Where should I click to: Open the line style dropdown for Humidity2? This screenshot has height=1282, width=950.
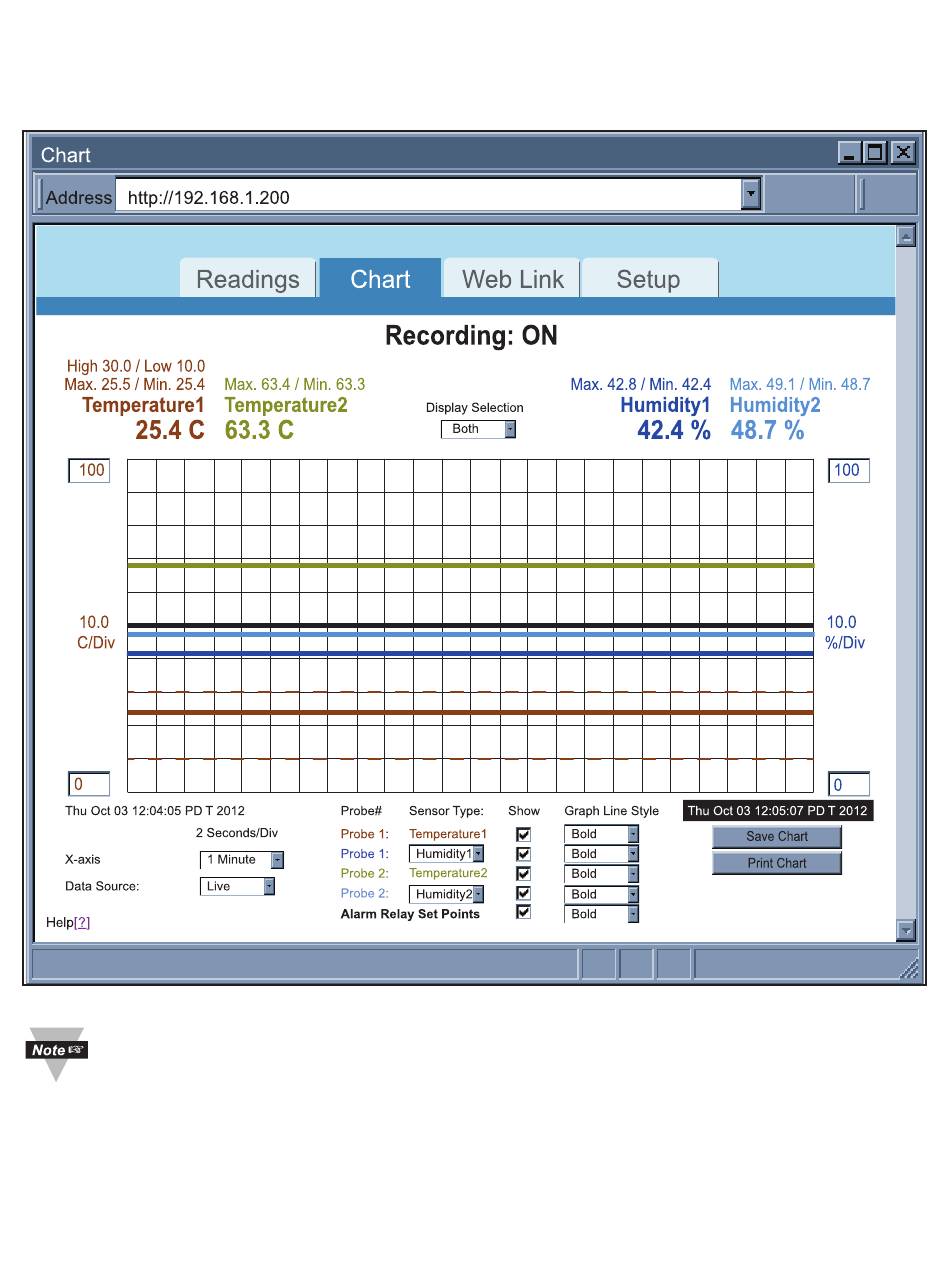(601, 894)
